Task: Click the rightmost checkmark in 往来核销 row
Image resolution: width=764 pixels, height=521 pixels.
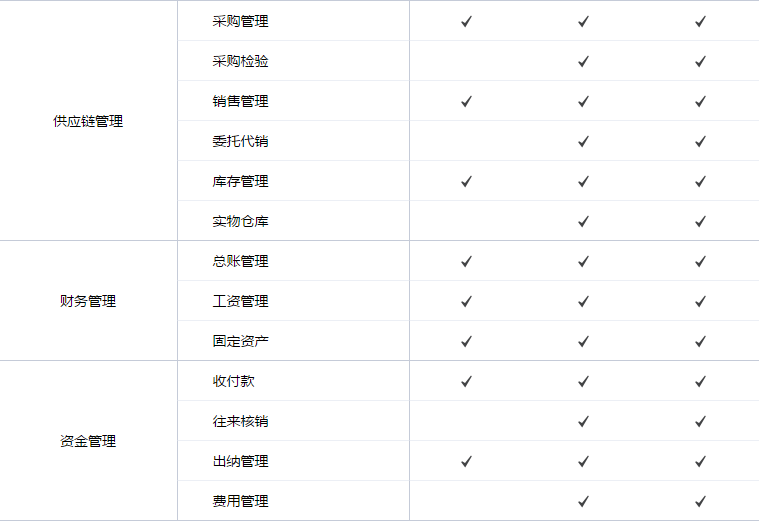Action: click(x=700, y=421)
